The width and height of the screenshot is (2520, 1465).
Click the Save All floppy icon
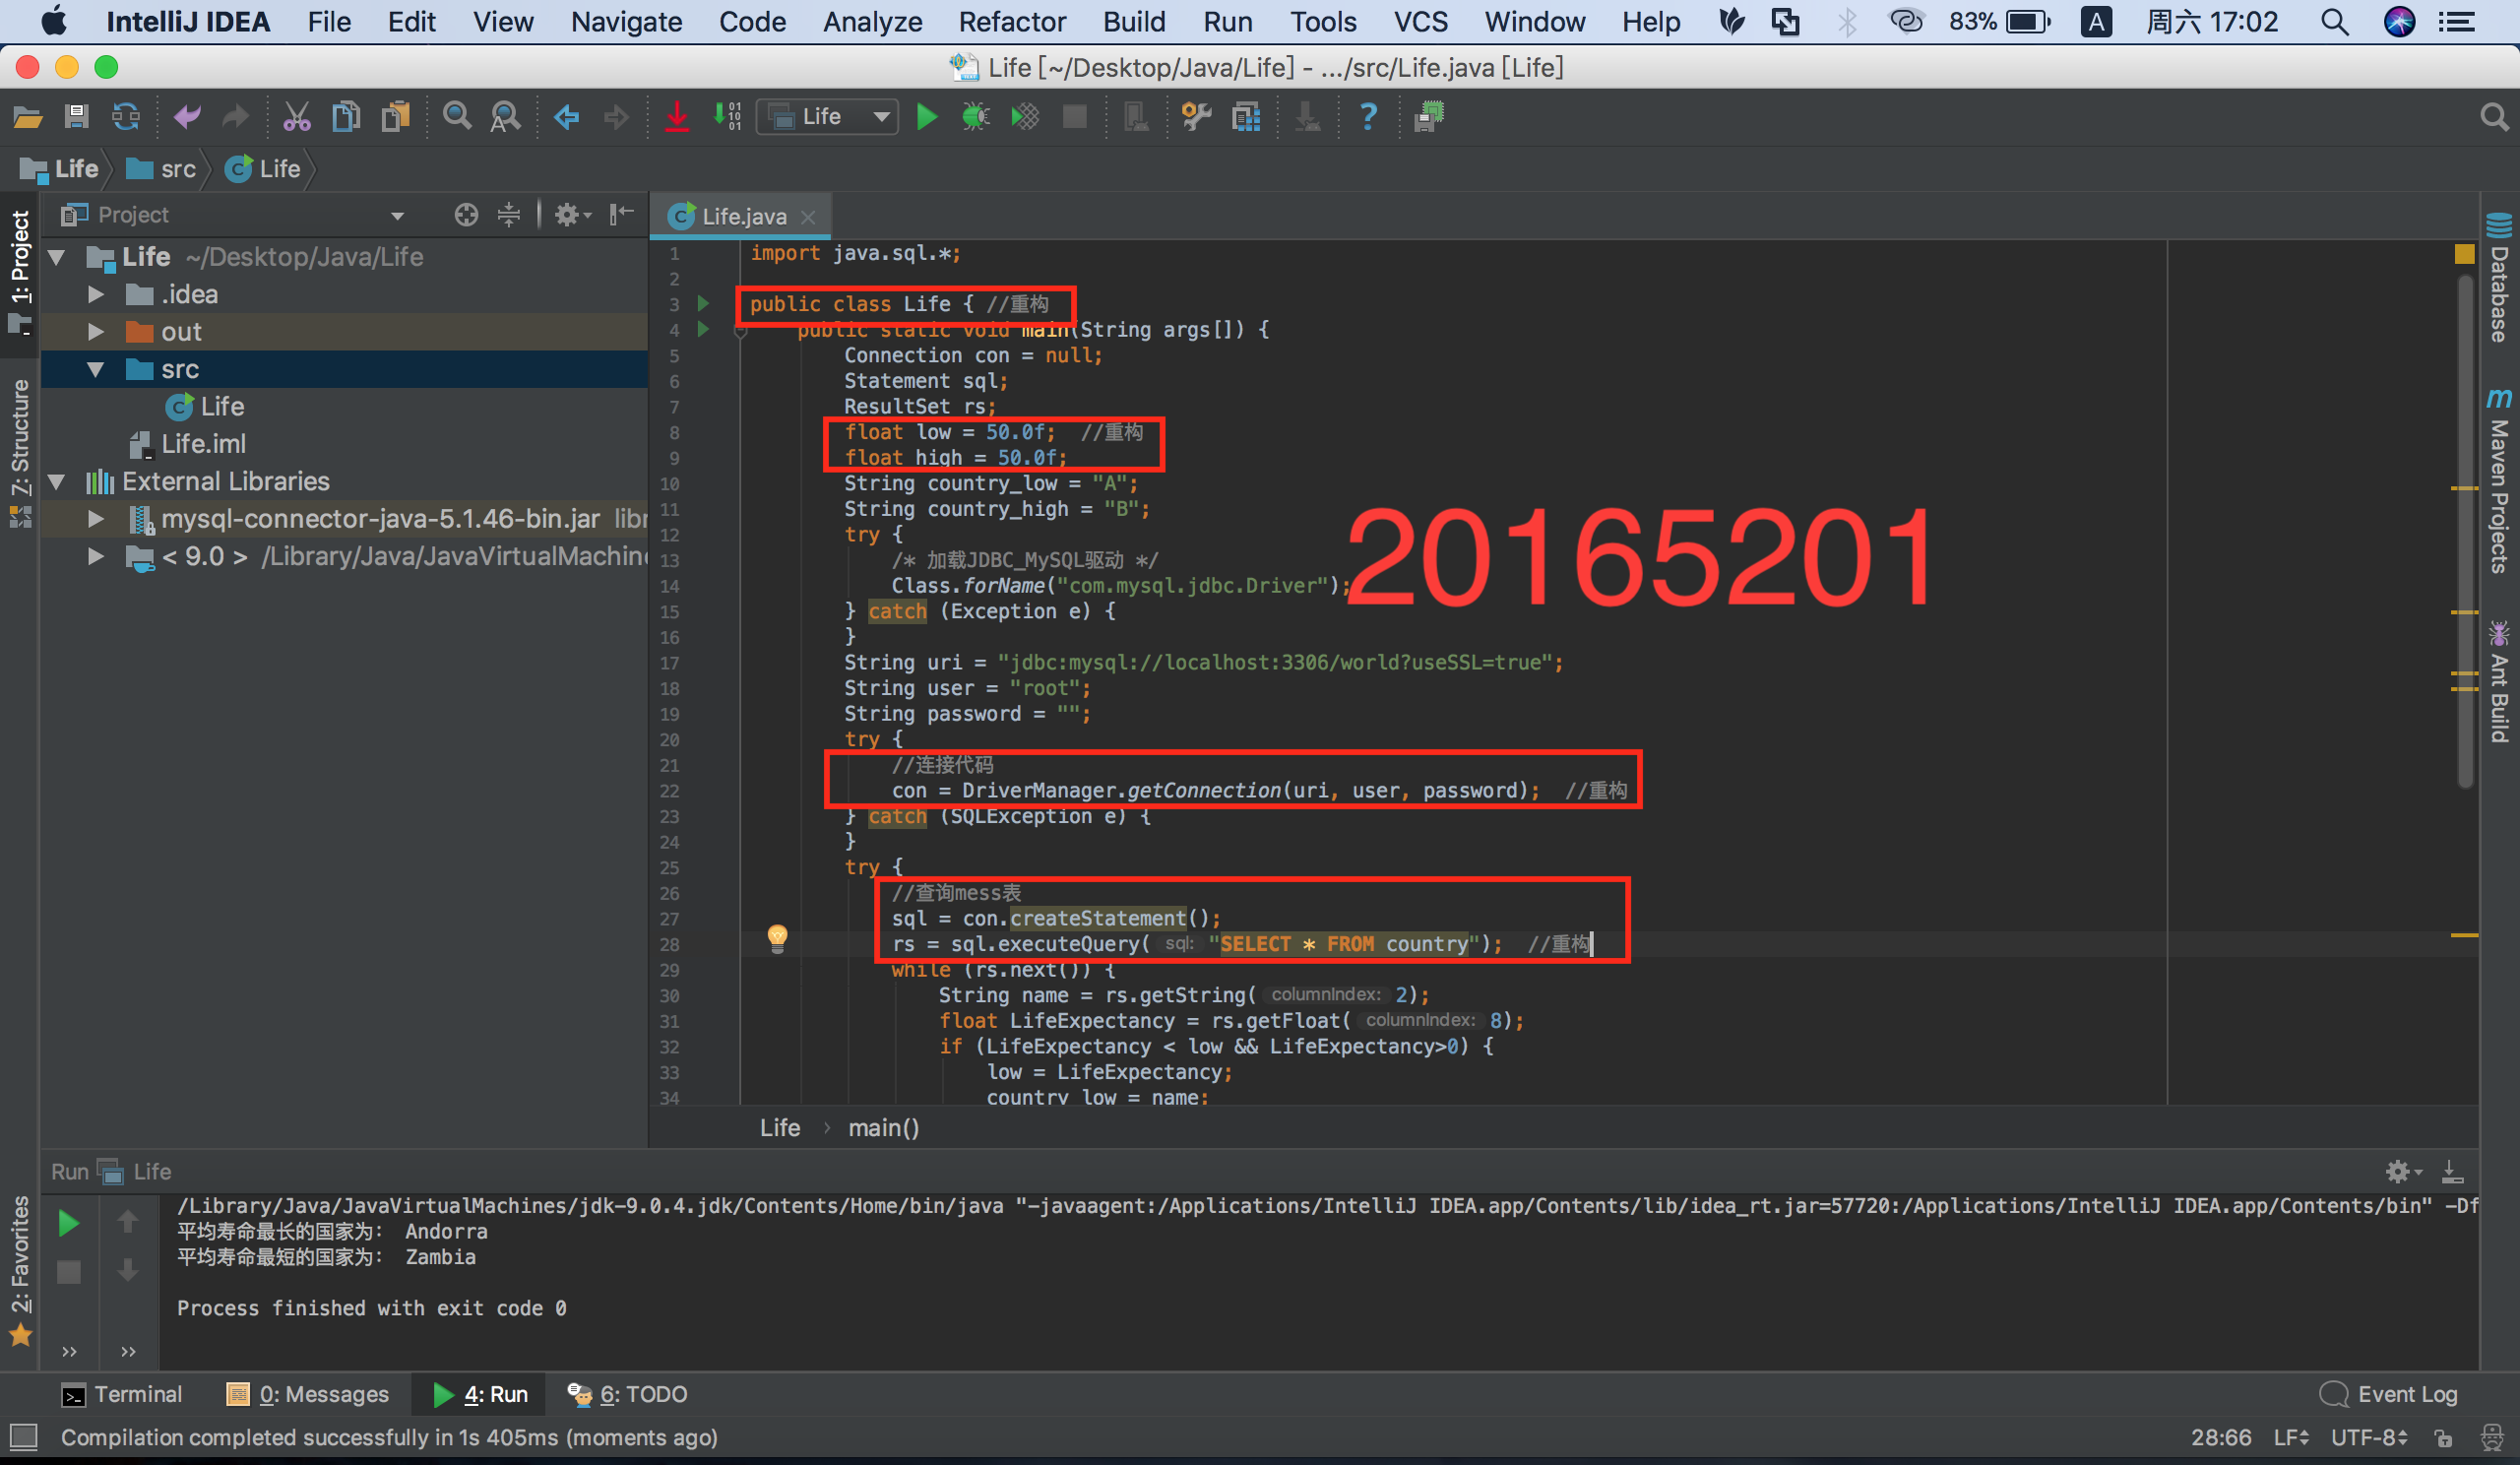(x=76, y=117)
